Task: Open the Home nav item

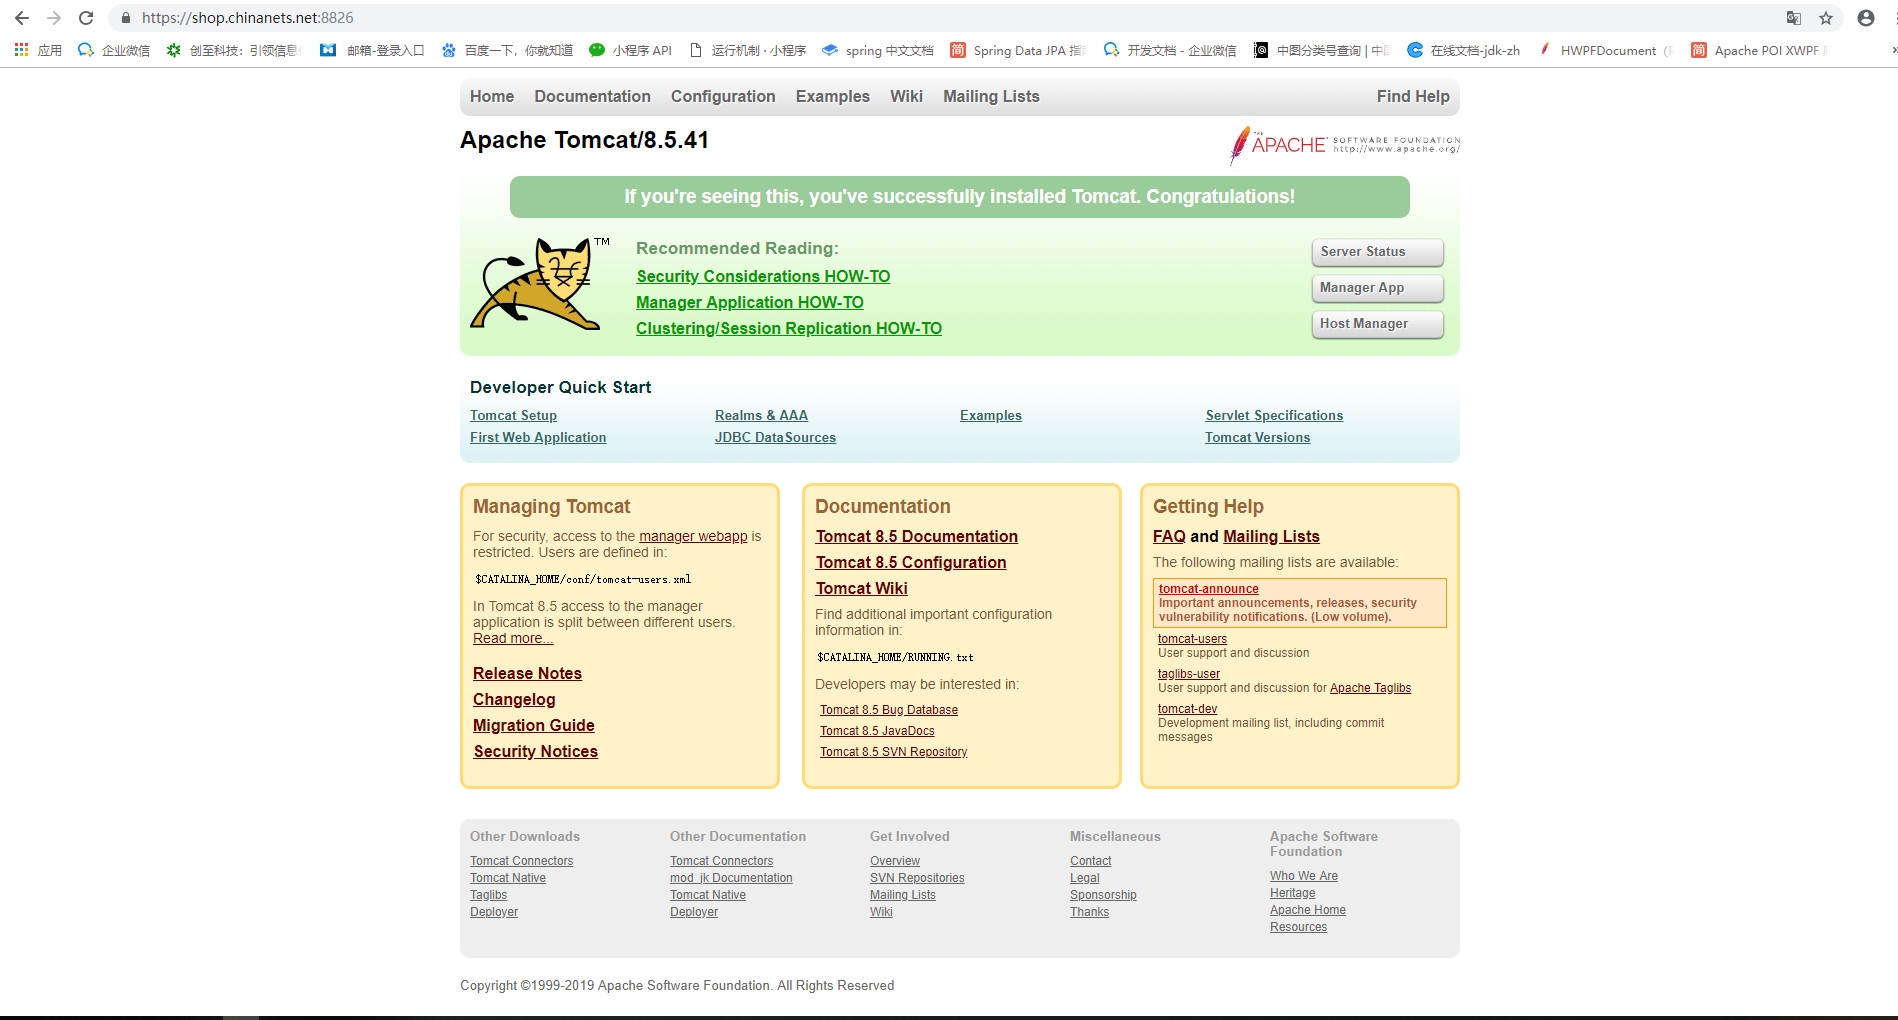Action: (x=492, y=96)
